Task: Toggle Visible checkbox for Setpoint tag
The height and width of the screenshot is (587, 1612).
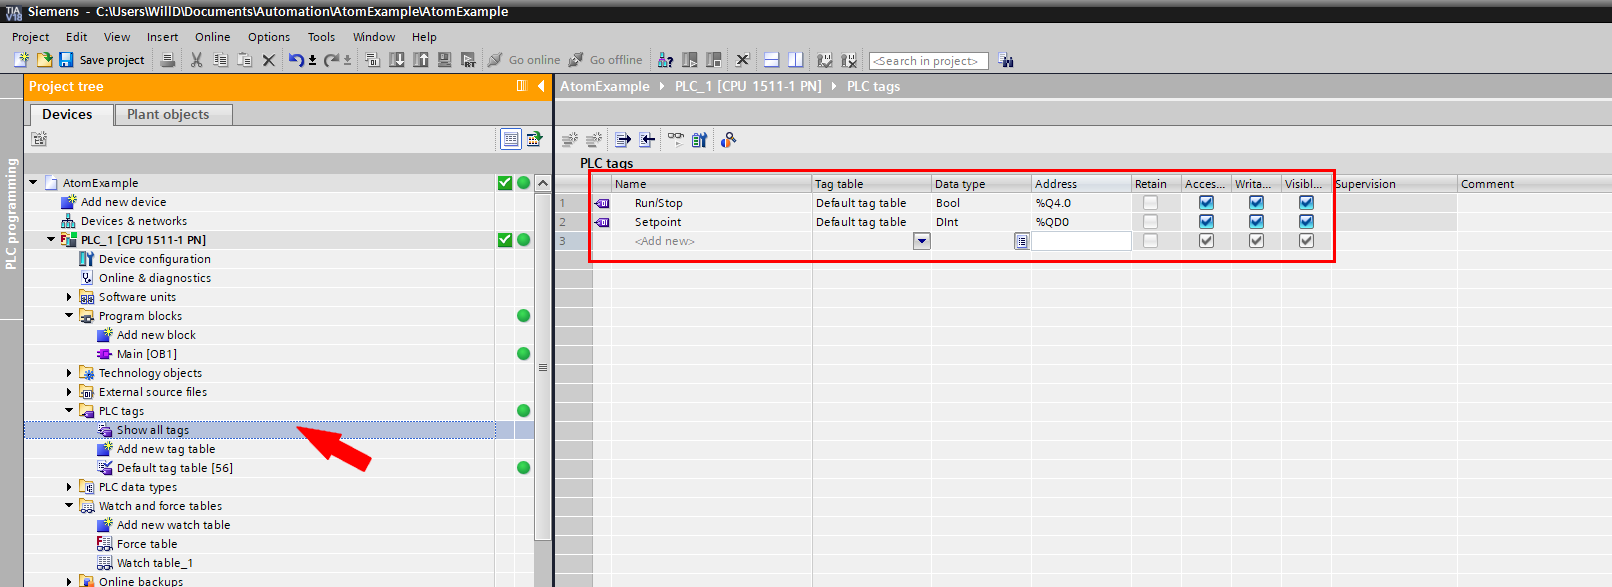Action: pyautogui.click(x=1306, y=222)
